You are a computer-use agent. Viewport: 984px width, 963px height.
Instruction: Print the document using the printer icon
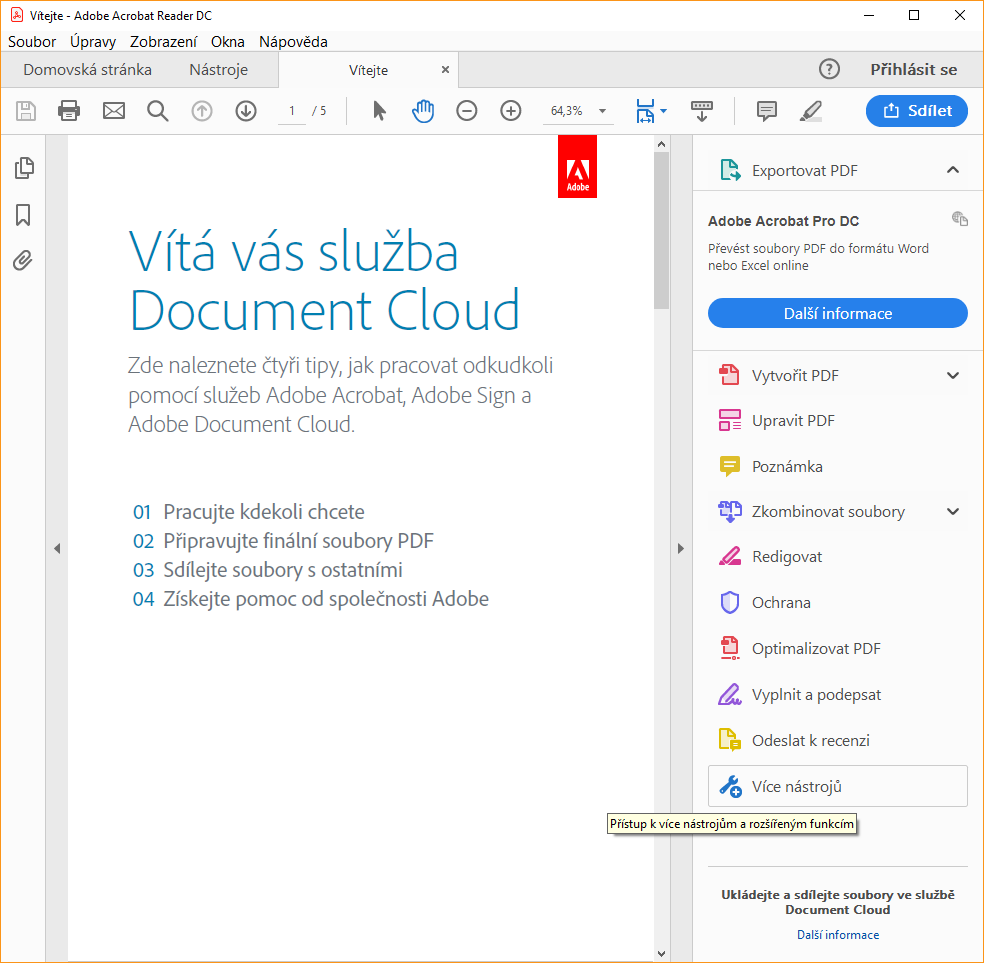click(69, 111)
